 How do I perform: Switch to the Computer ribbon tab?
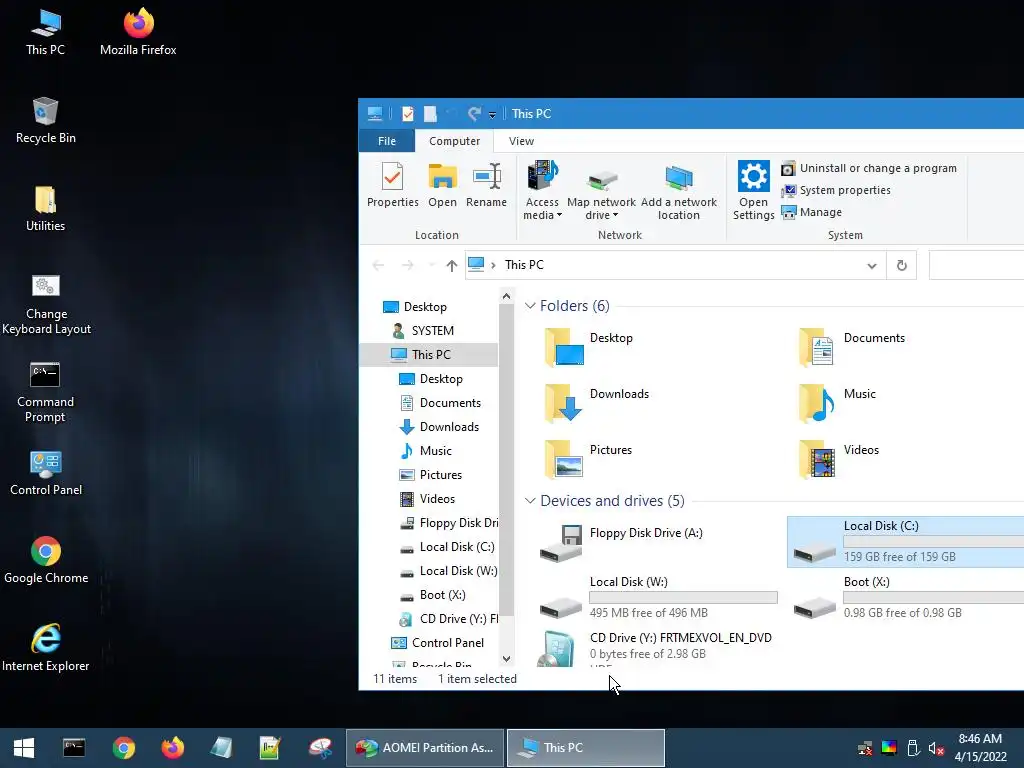click(x=455, y=141)
